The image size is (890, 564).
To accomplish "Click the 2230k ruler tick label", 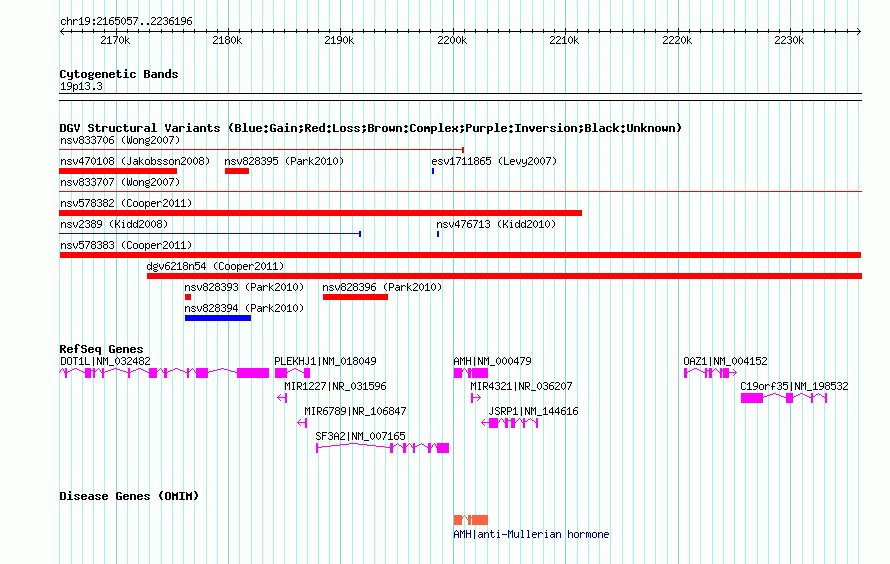I will [x=789, y=40].
